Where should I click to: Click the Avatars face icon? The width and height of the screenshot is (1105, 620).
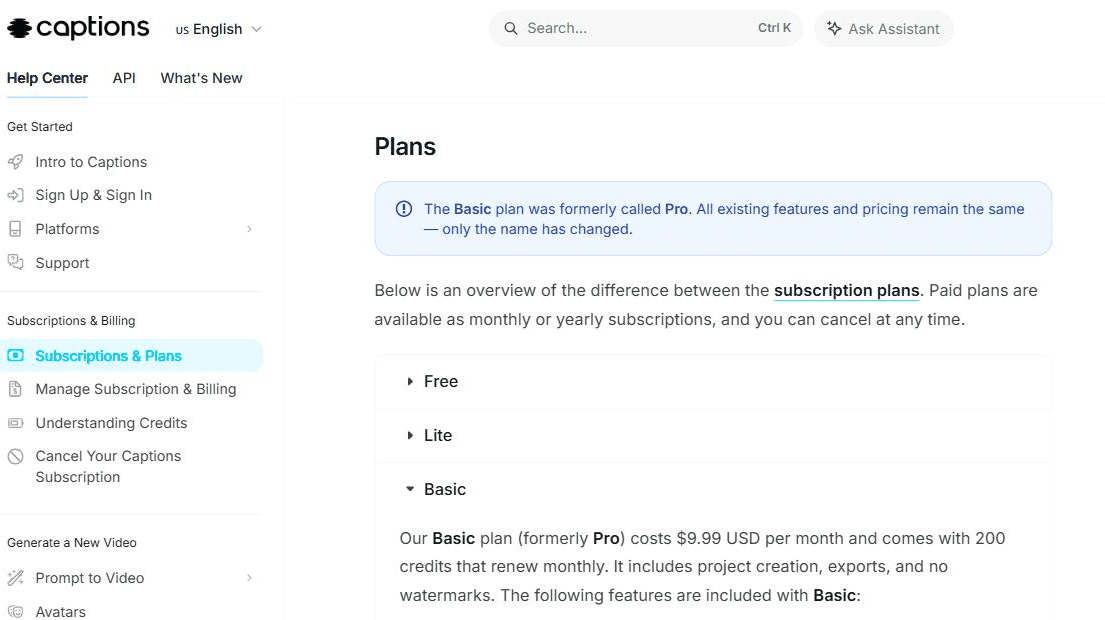pyautogui.click(x=16, y=612)
